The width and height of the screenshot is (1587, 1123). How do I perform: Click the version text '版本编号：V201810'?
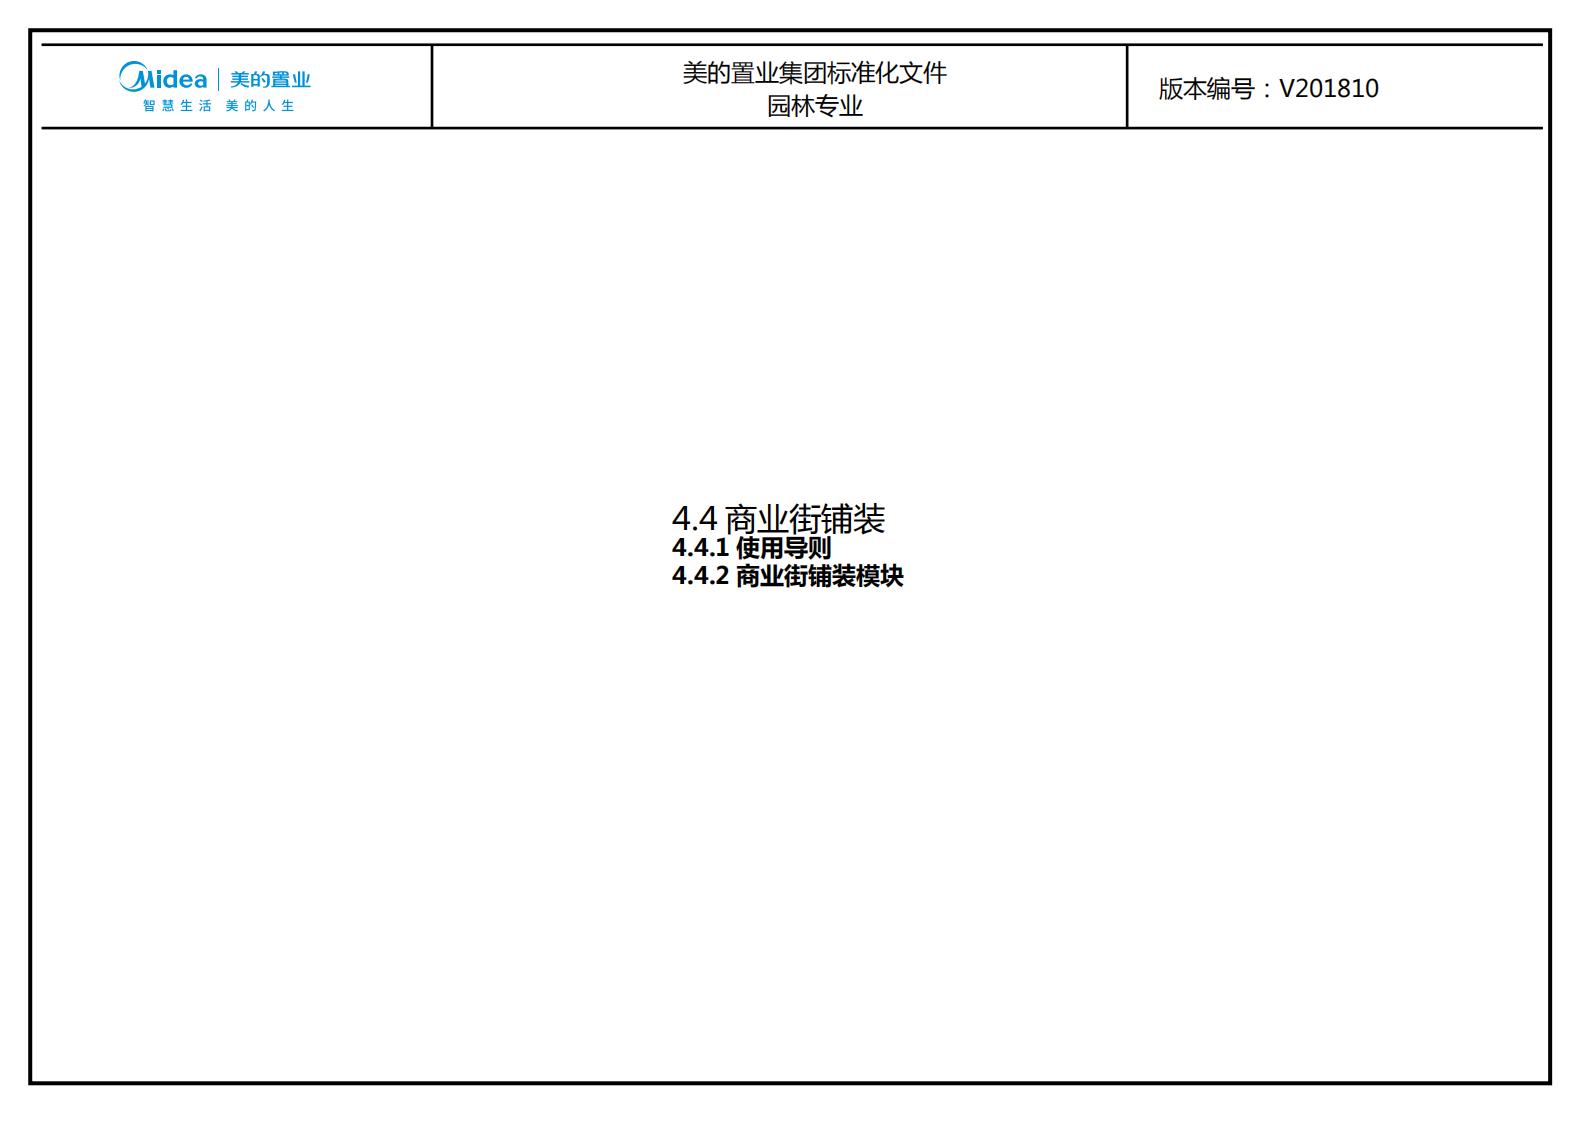click(x=1268, y=89)
